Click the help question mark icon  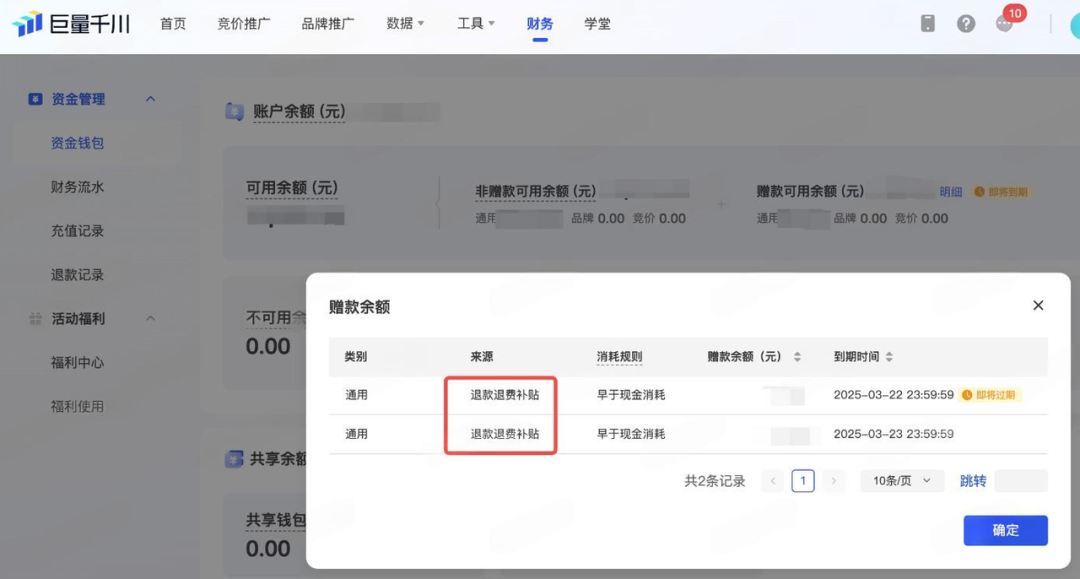(965, 22)
